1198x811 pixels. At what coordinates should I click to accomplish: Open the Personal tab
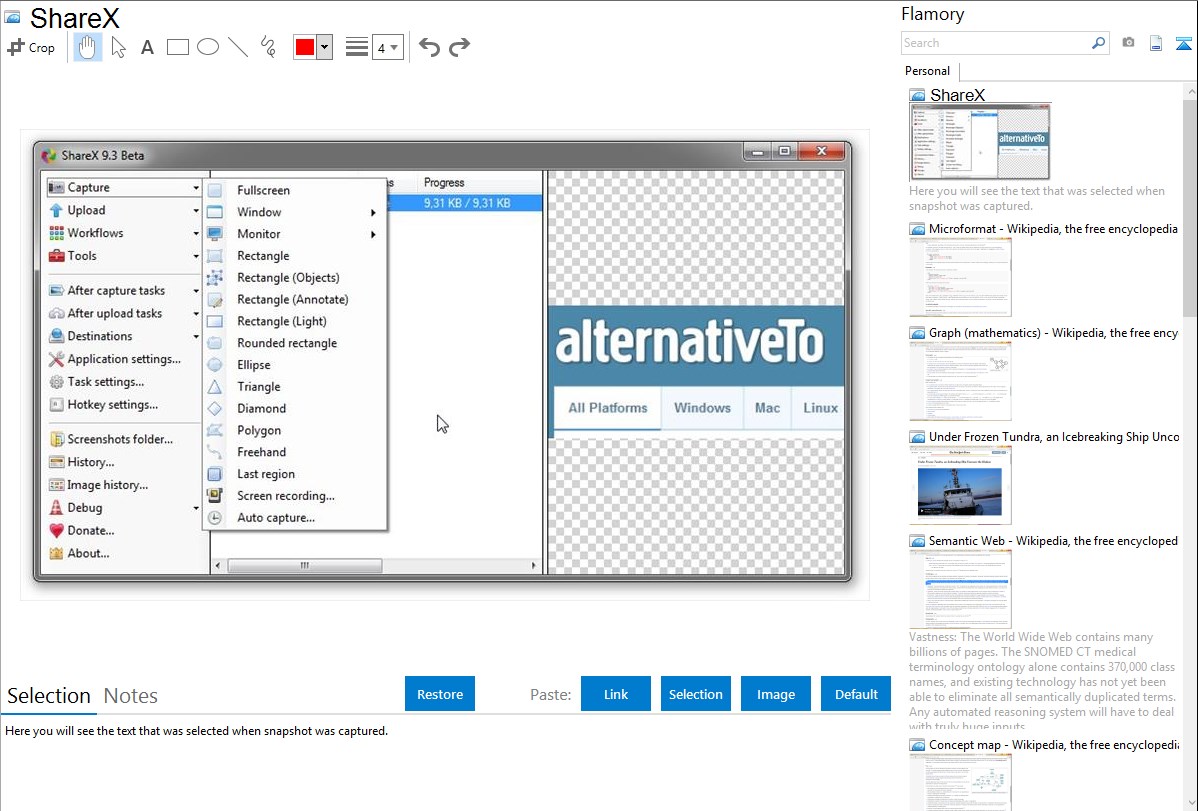point(928,71)
